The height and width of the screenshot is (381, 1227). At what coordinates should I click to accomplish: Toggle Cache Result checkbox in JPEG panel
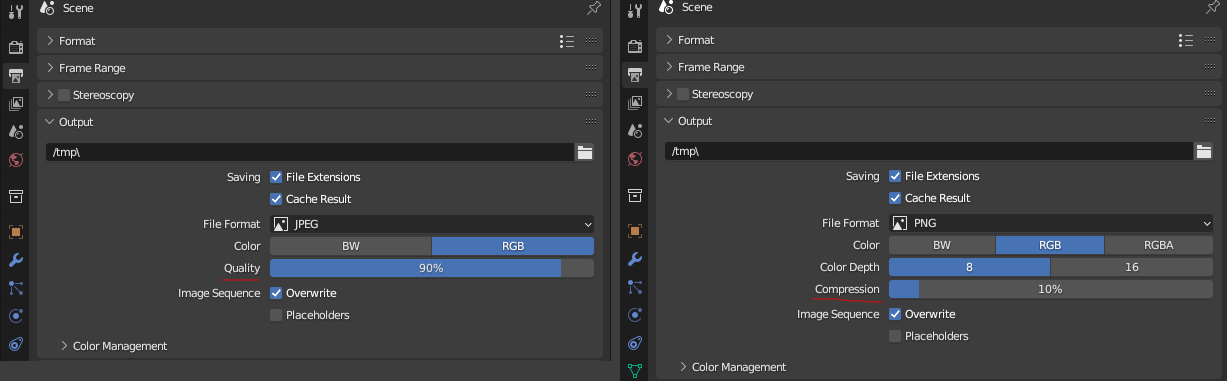(x=276, y=199)
